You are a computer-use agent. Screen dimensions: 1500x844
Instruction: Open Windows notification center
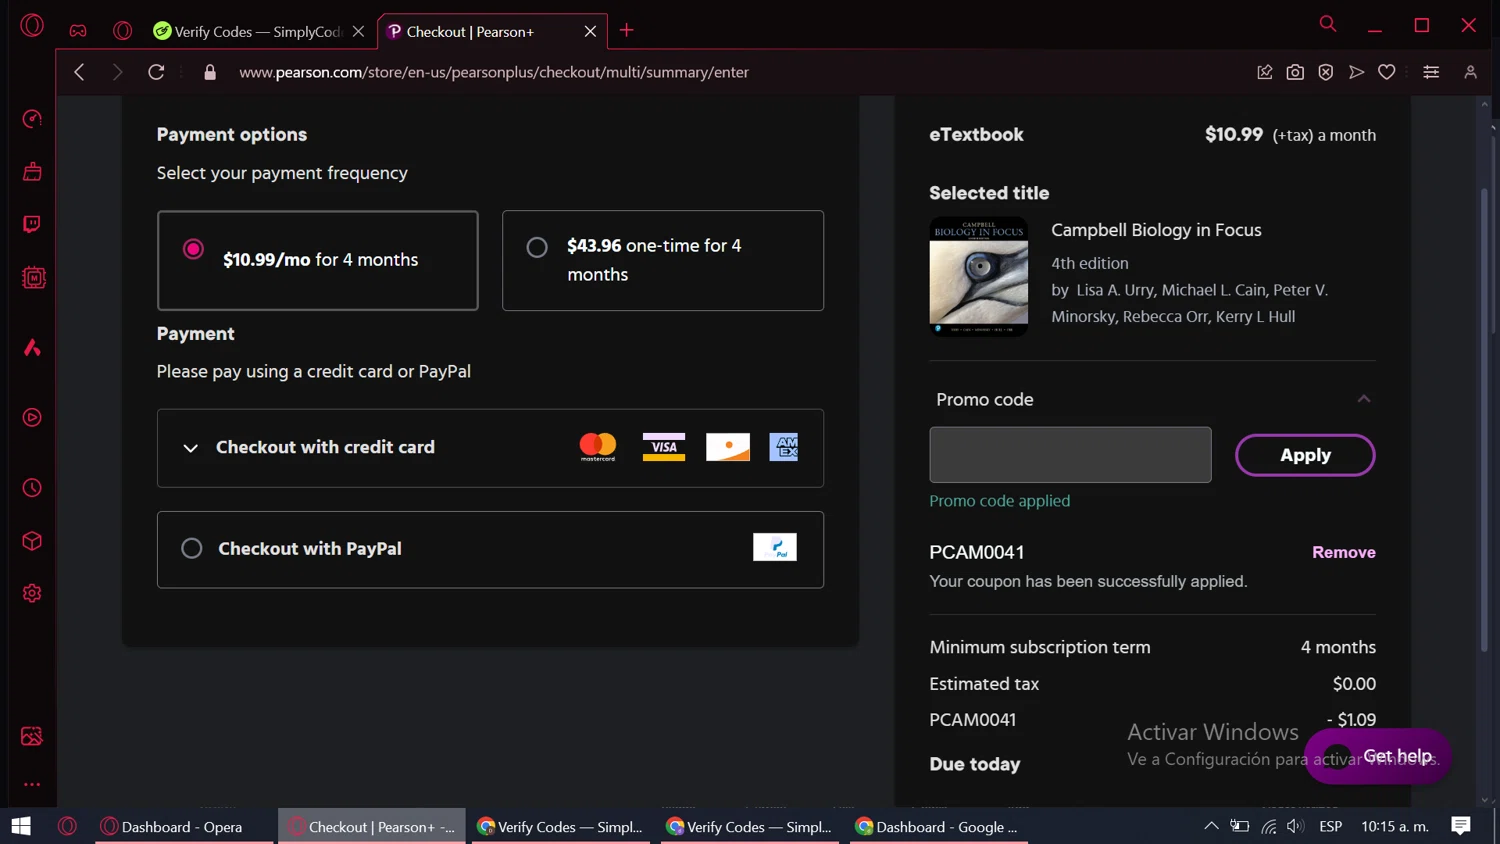coord(1461,826)
